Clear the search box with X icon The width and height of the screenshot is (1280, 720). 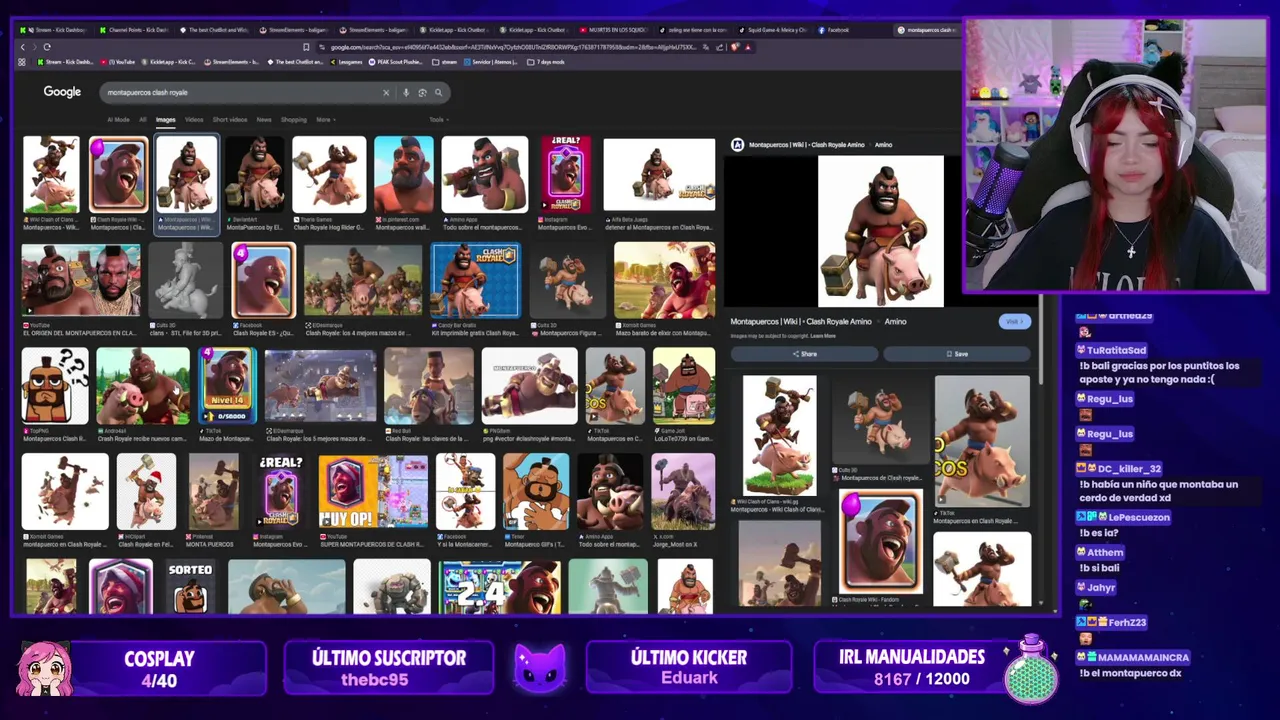tap(386, 92)
